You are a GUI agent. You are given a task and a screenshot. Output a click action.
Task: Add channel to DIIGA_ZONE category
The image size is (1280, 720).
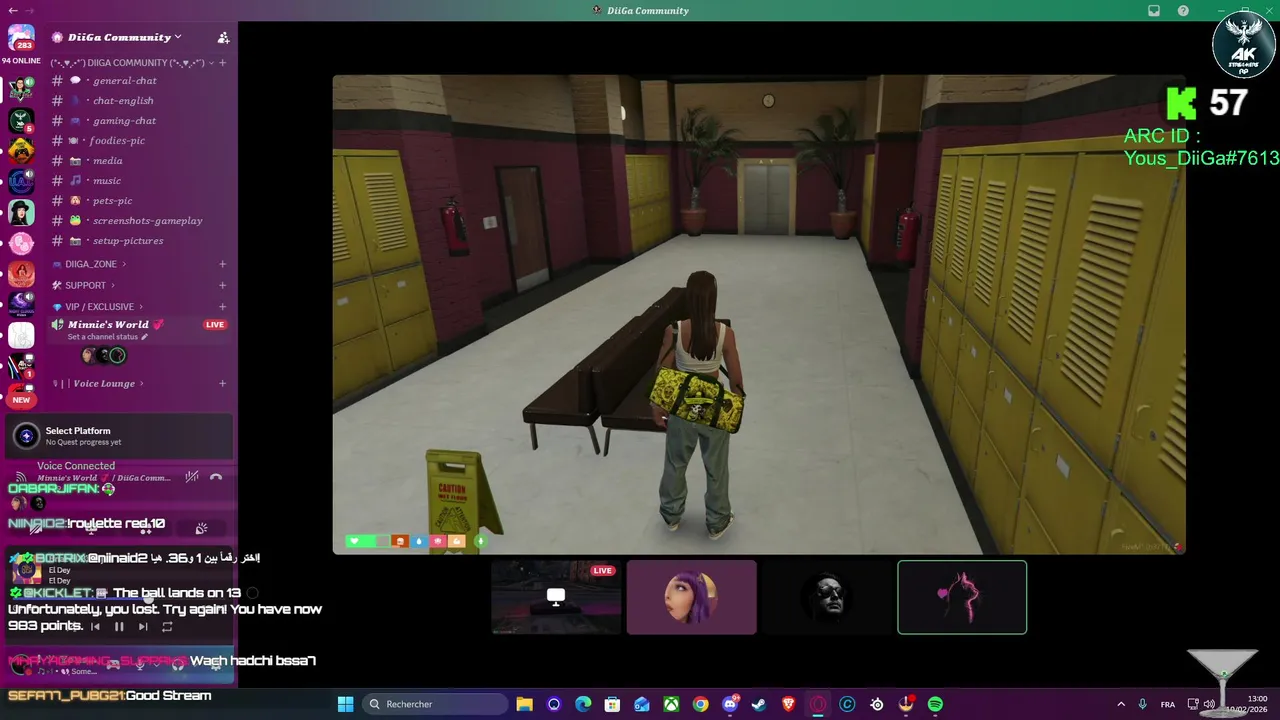(x=222, y=264)
